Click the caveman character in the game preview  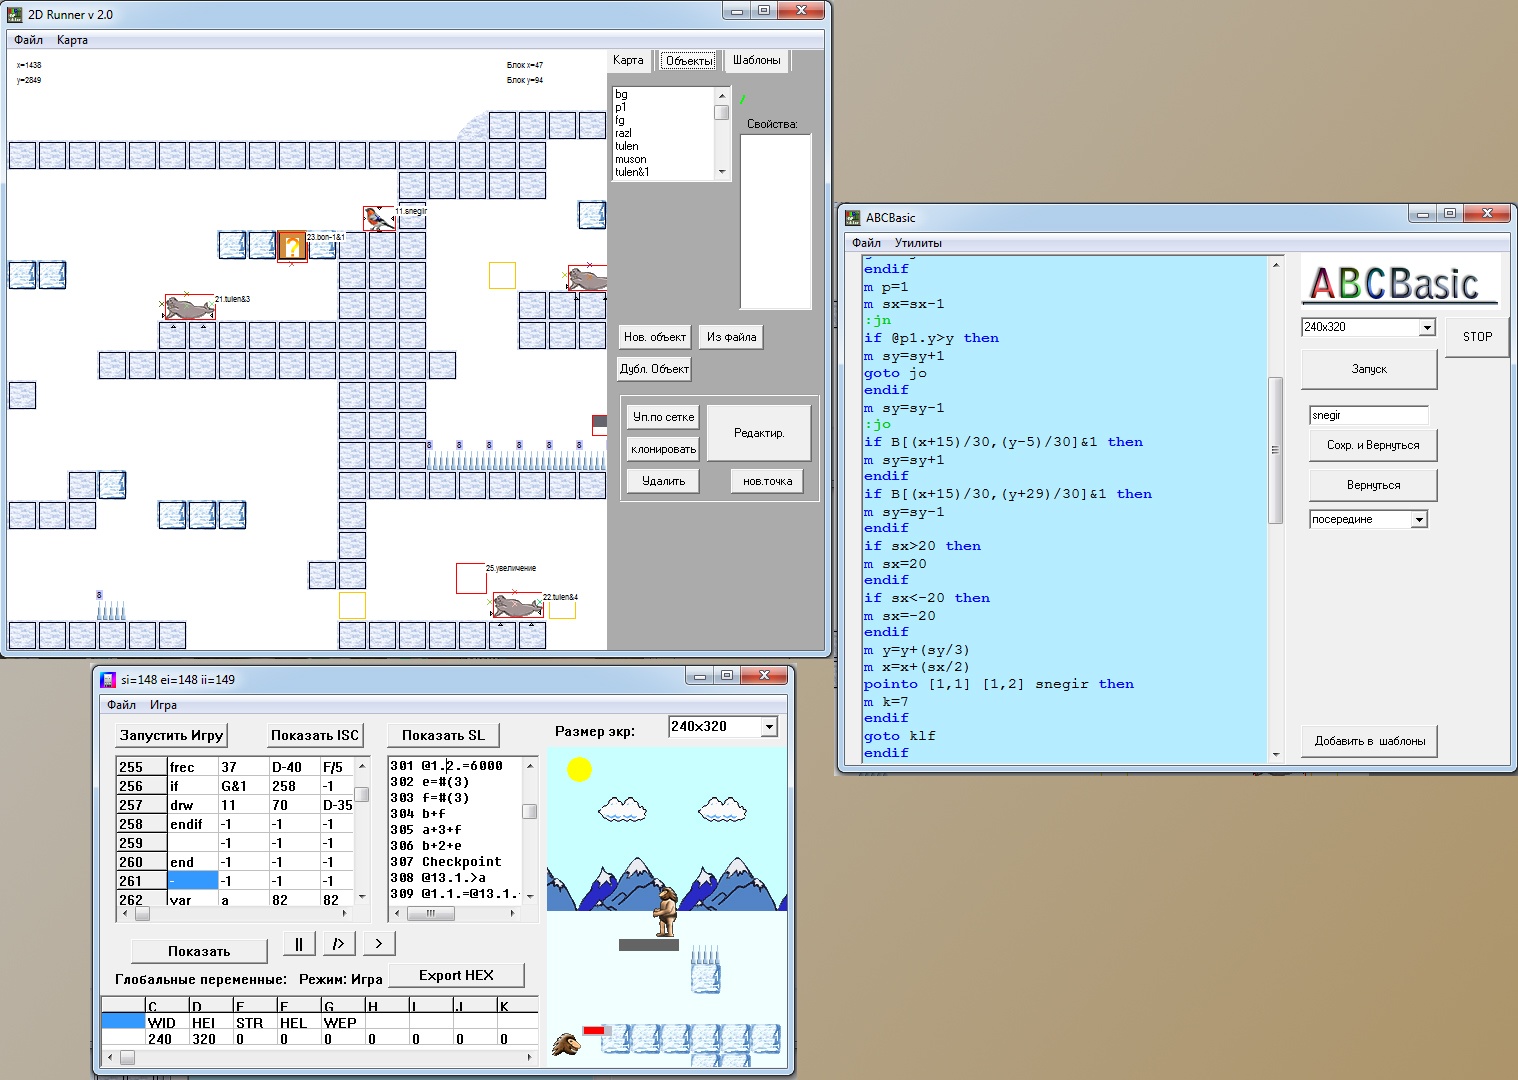(666, 912)
